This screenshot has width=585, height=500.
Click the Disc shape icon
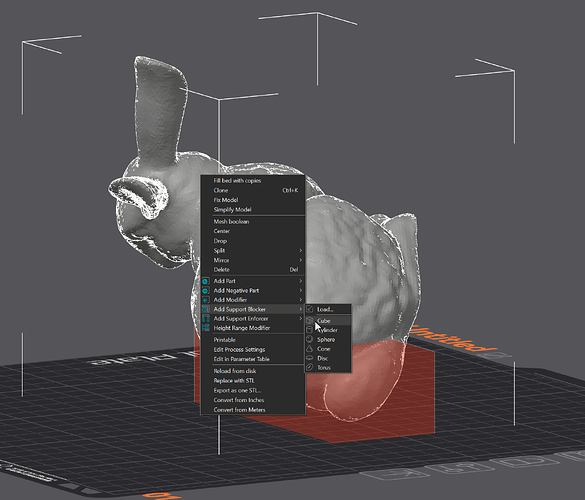coord(310,358)
